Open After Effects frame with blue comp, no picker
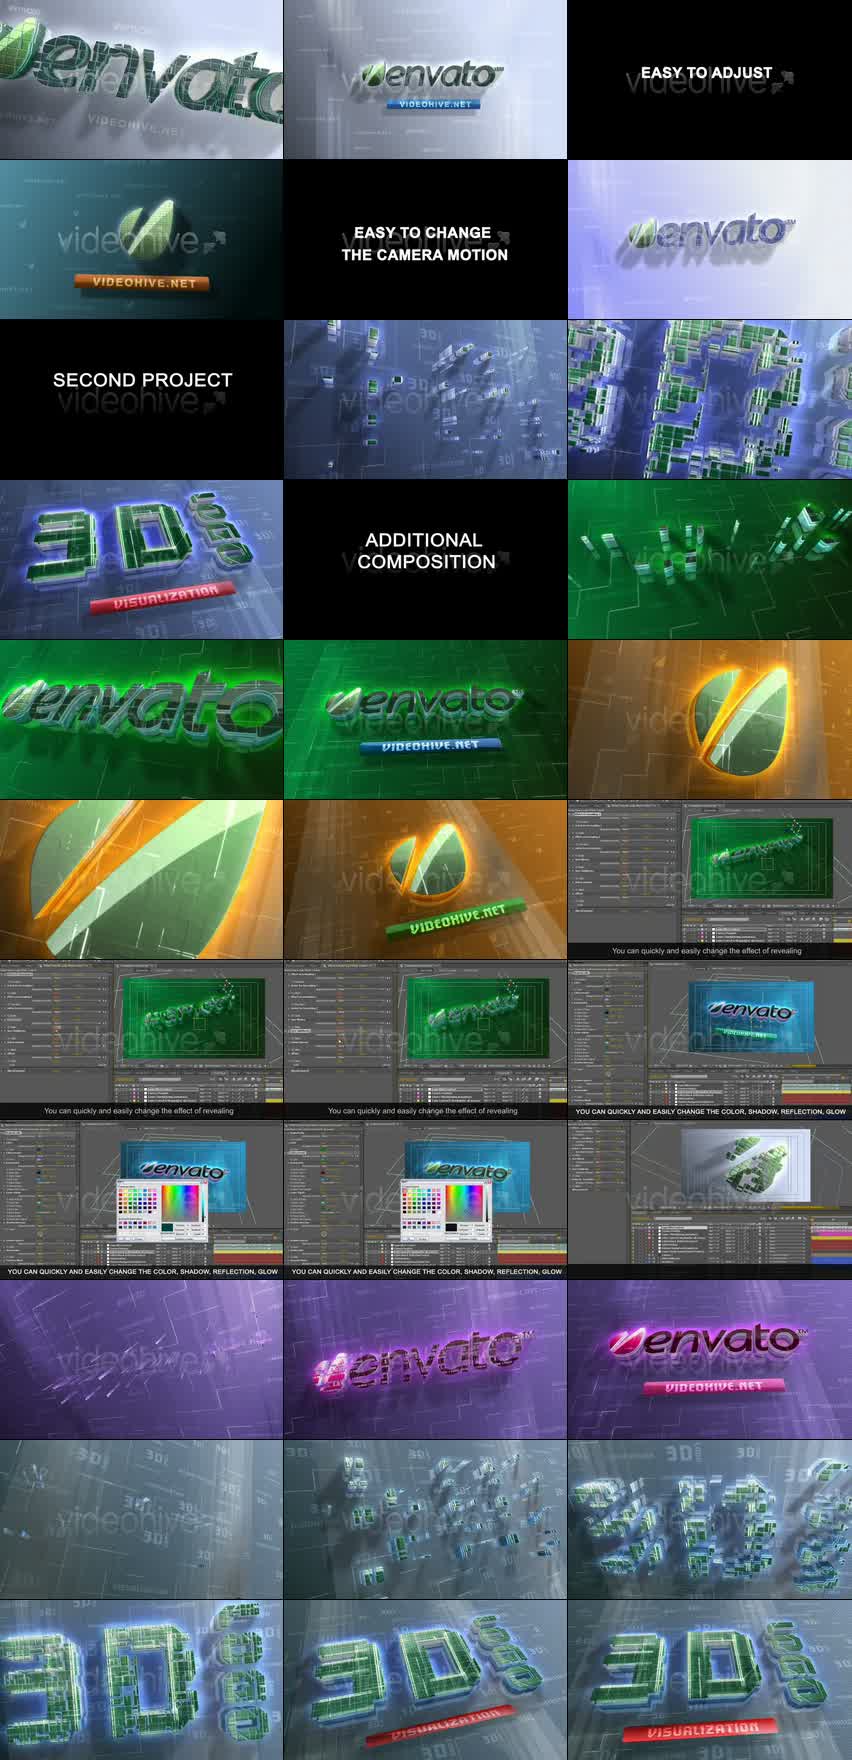The image size is (852, 1760). (x=710, y=1040)
